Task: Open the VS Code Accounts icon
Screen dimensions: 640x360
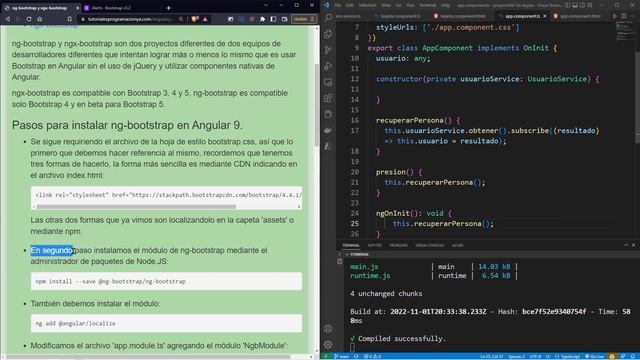Action: [x=328, y=329]
